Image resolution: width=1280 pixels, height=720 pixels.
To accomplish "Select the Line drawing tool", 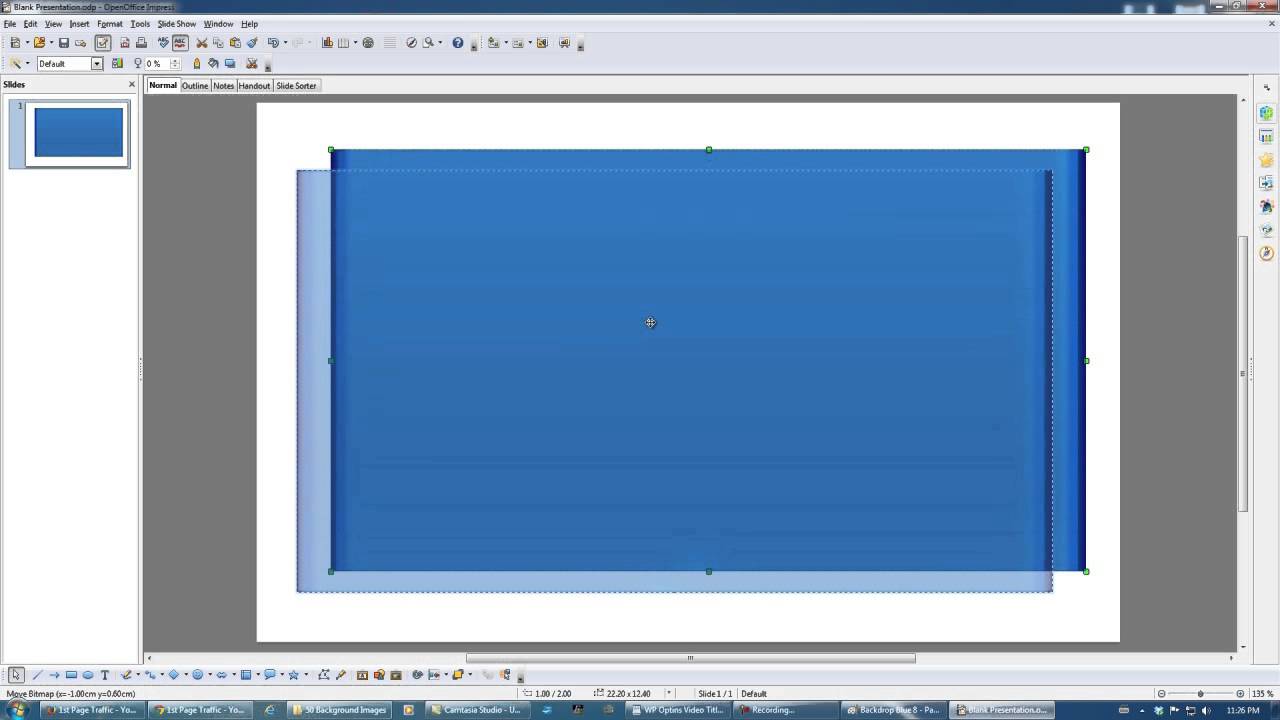I will (36, 675).
